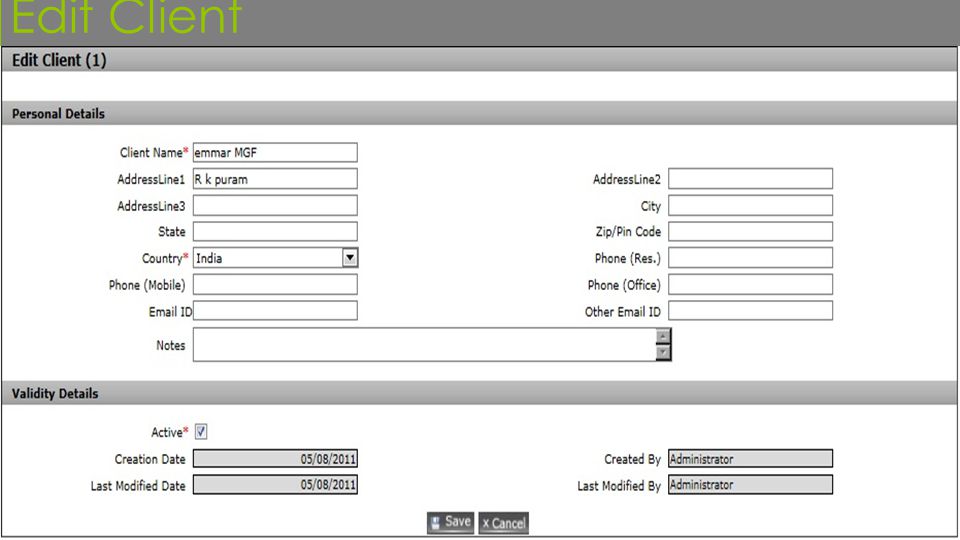This screenshot has width=960, height=540.
Task: Click the Other Email ID input field
Action: tap(750, 311)
